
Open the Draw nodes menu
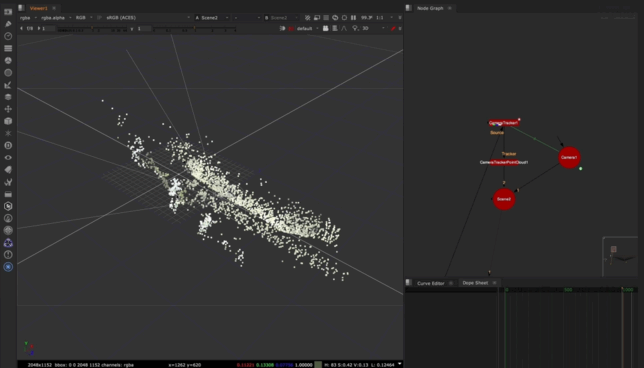[8, 24]
